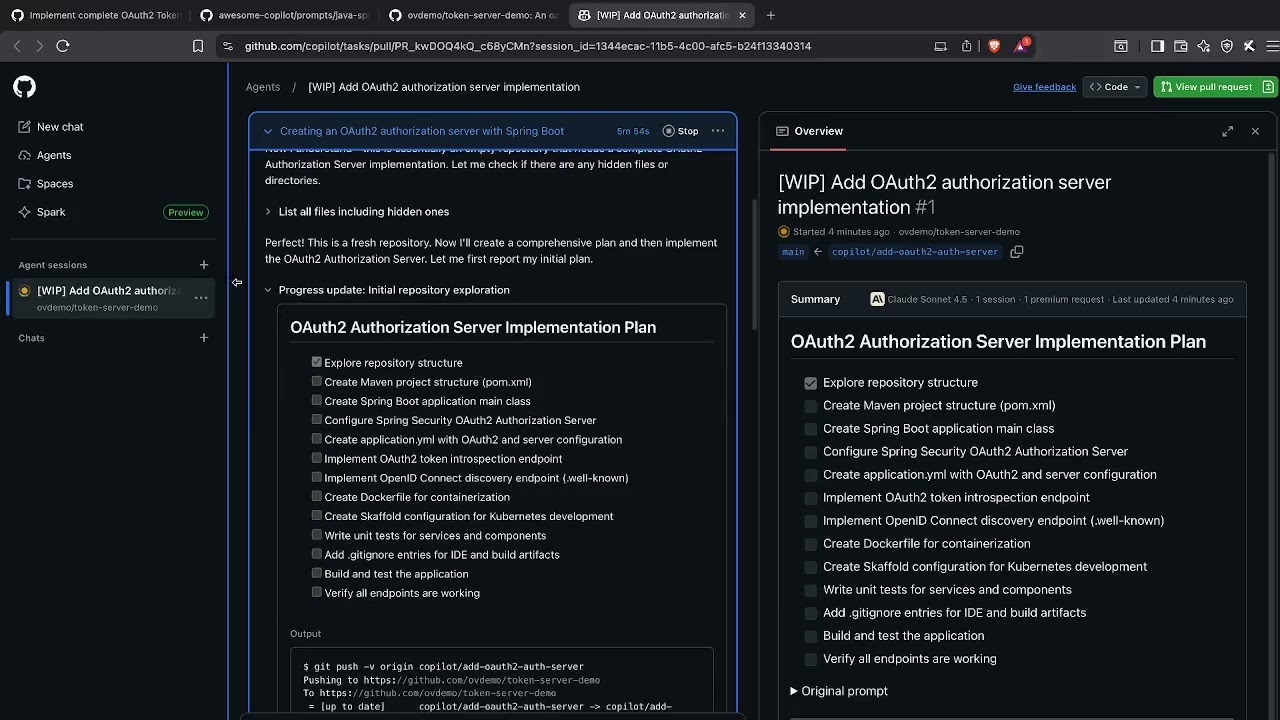This screenshot has height=720, width=1280.
Task: Expand the Overview panel to full screen
Action: click(x=1228, y=131)
